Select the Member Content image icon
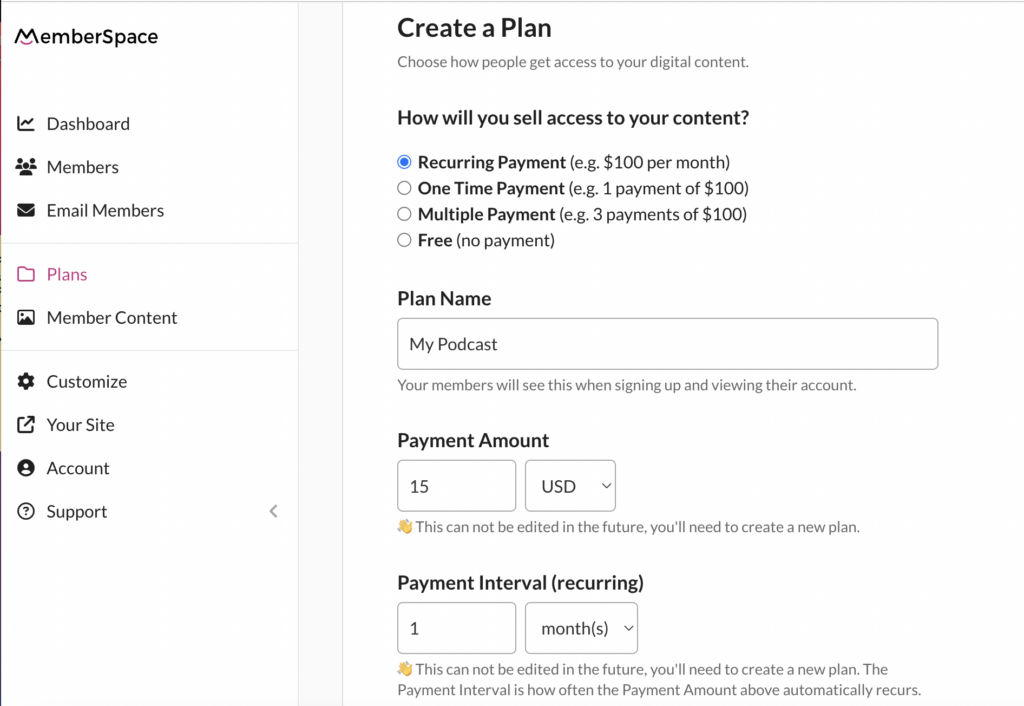 pos(28,317)
